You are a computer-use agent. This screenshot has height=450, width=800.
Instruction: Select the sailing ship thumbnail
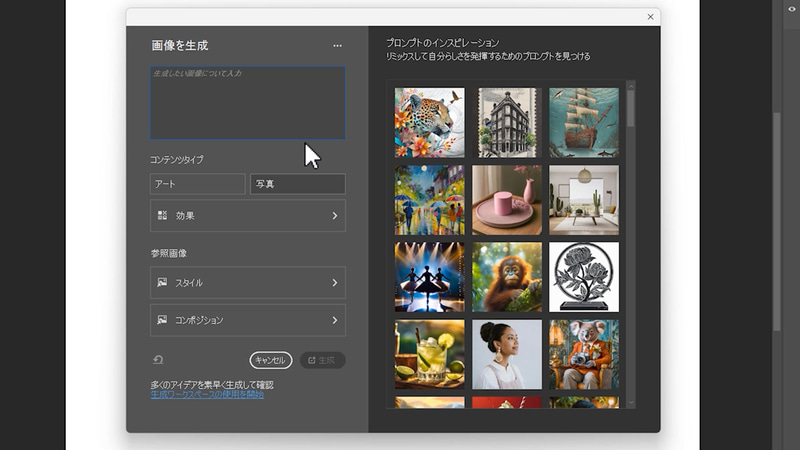(x=584, y=122)
